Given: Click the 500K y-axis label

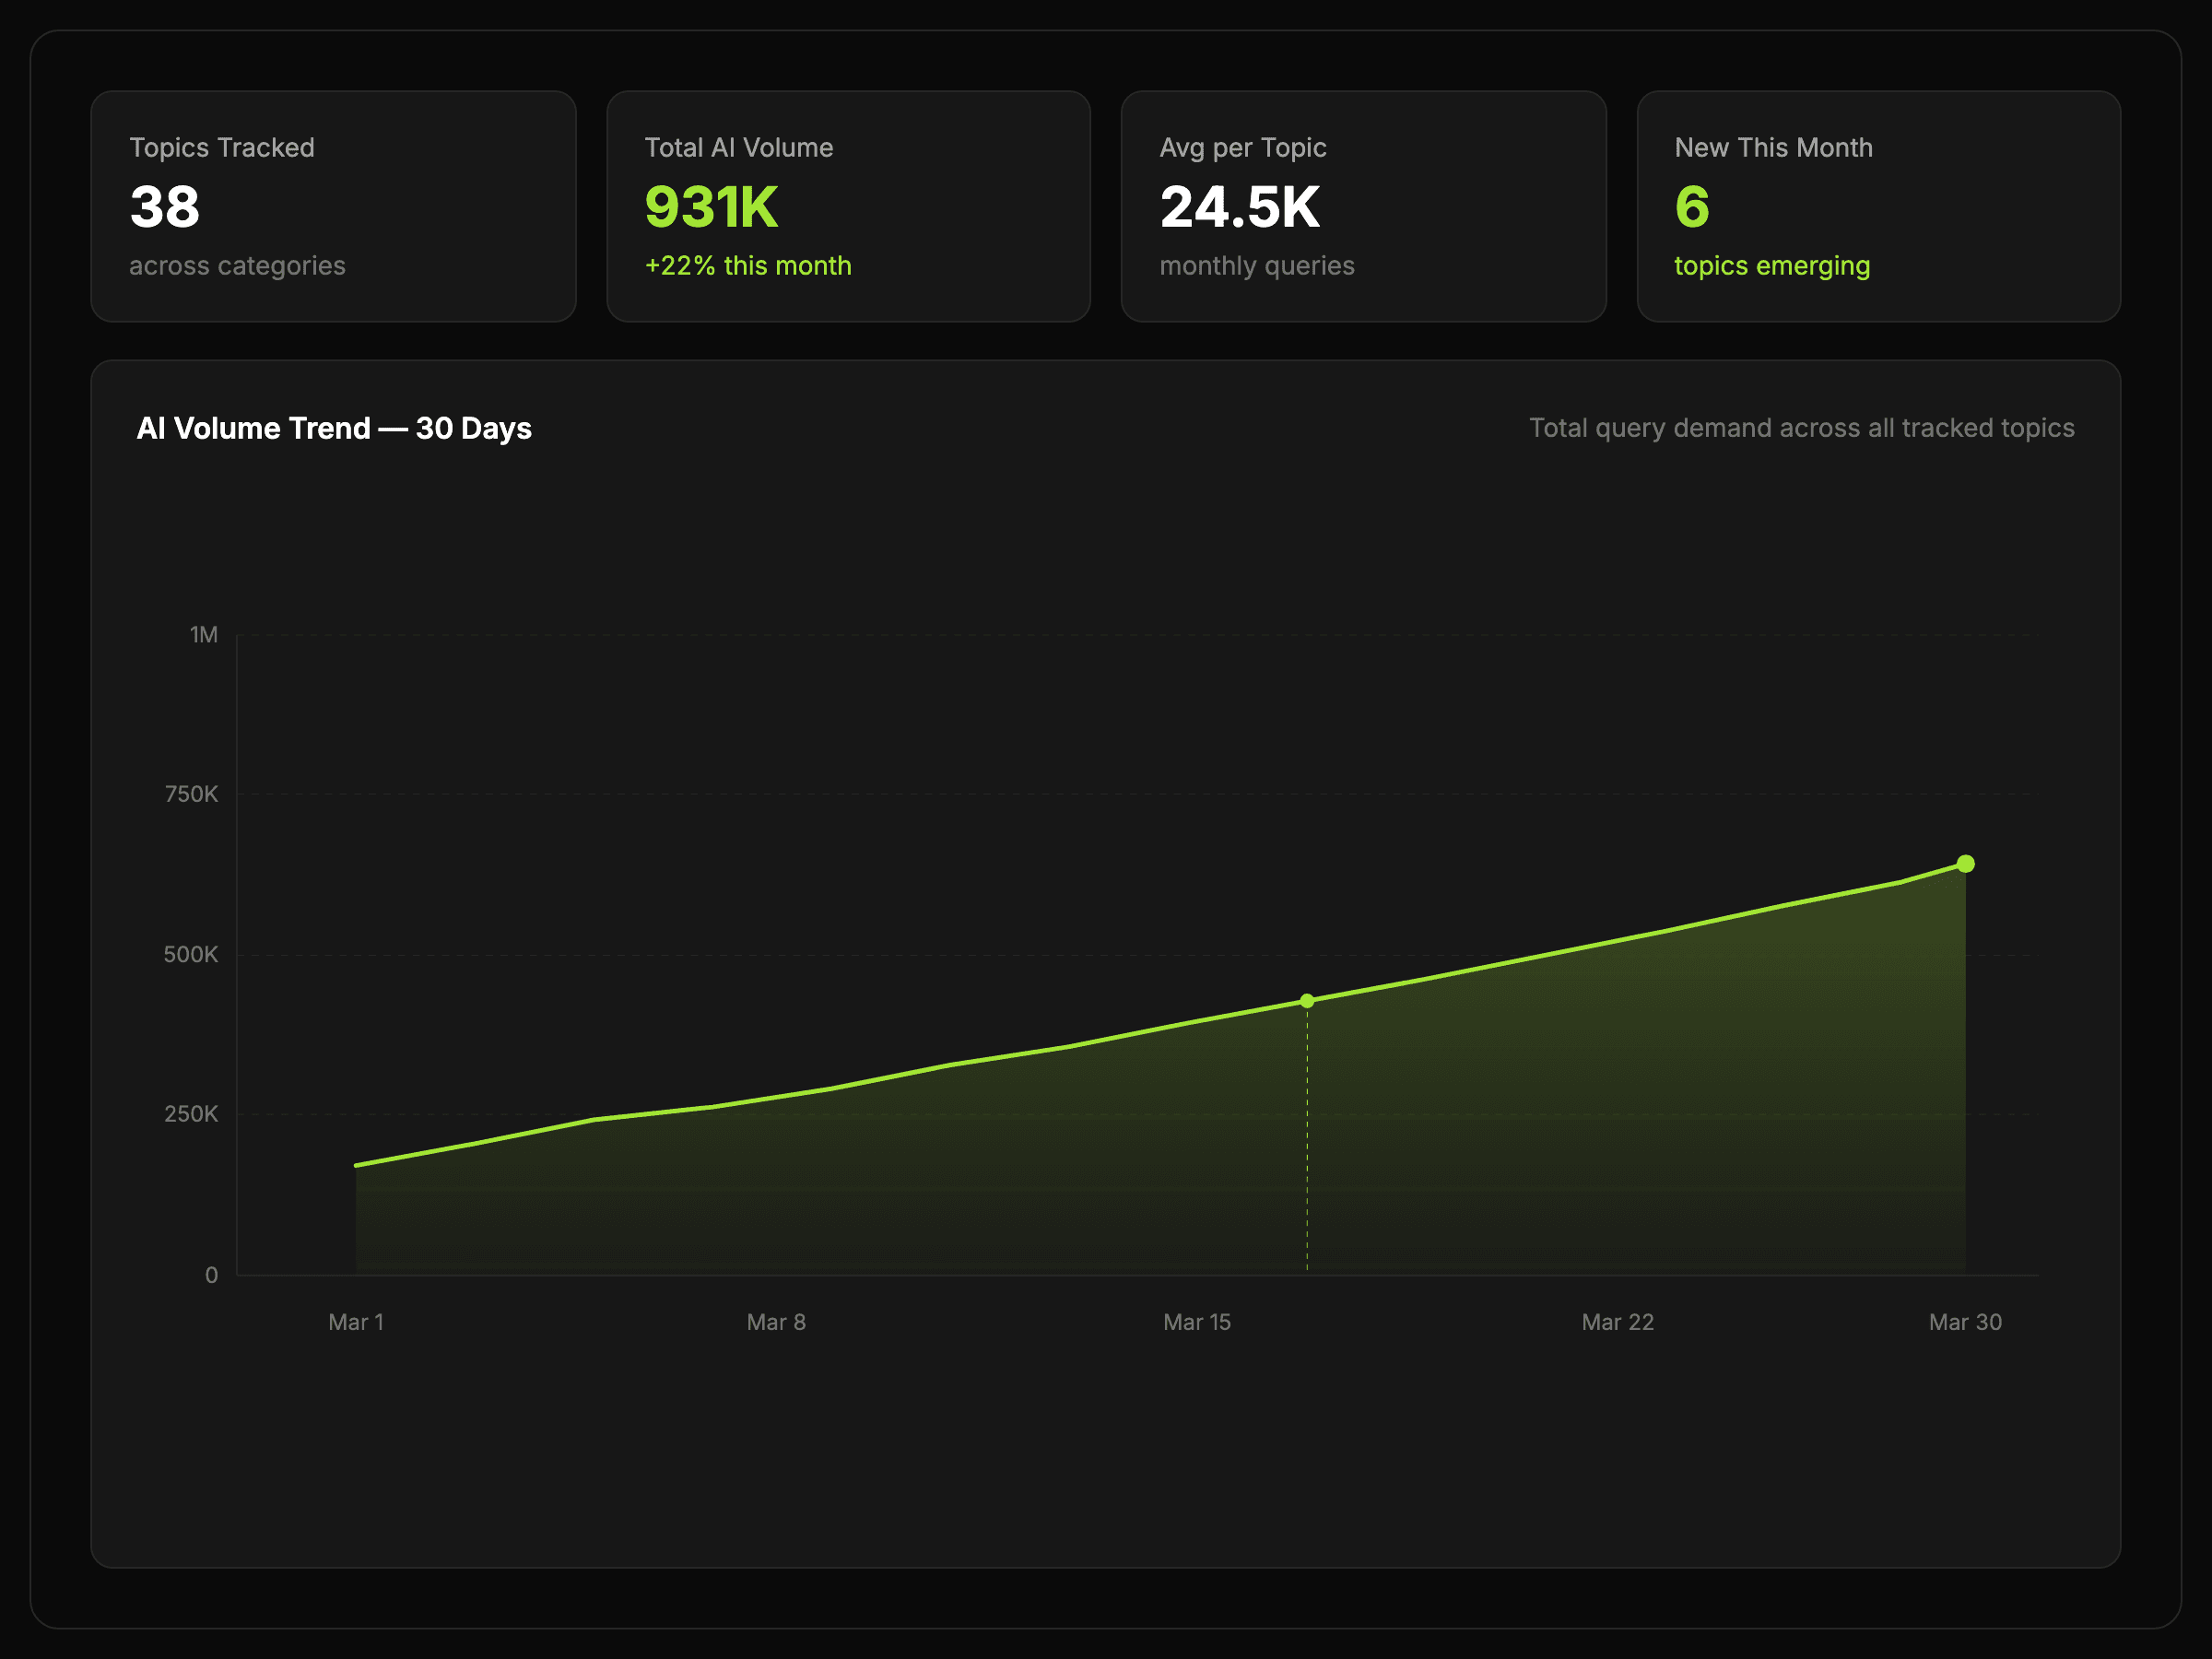Looking at the screenshot, I should (190, 954).
